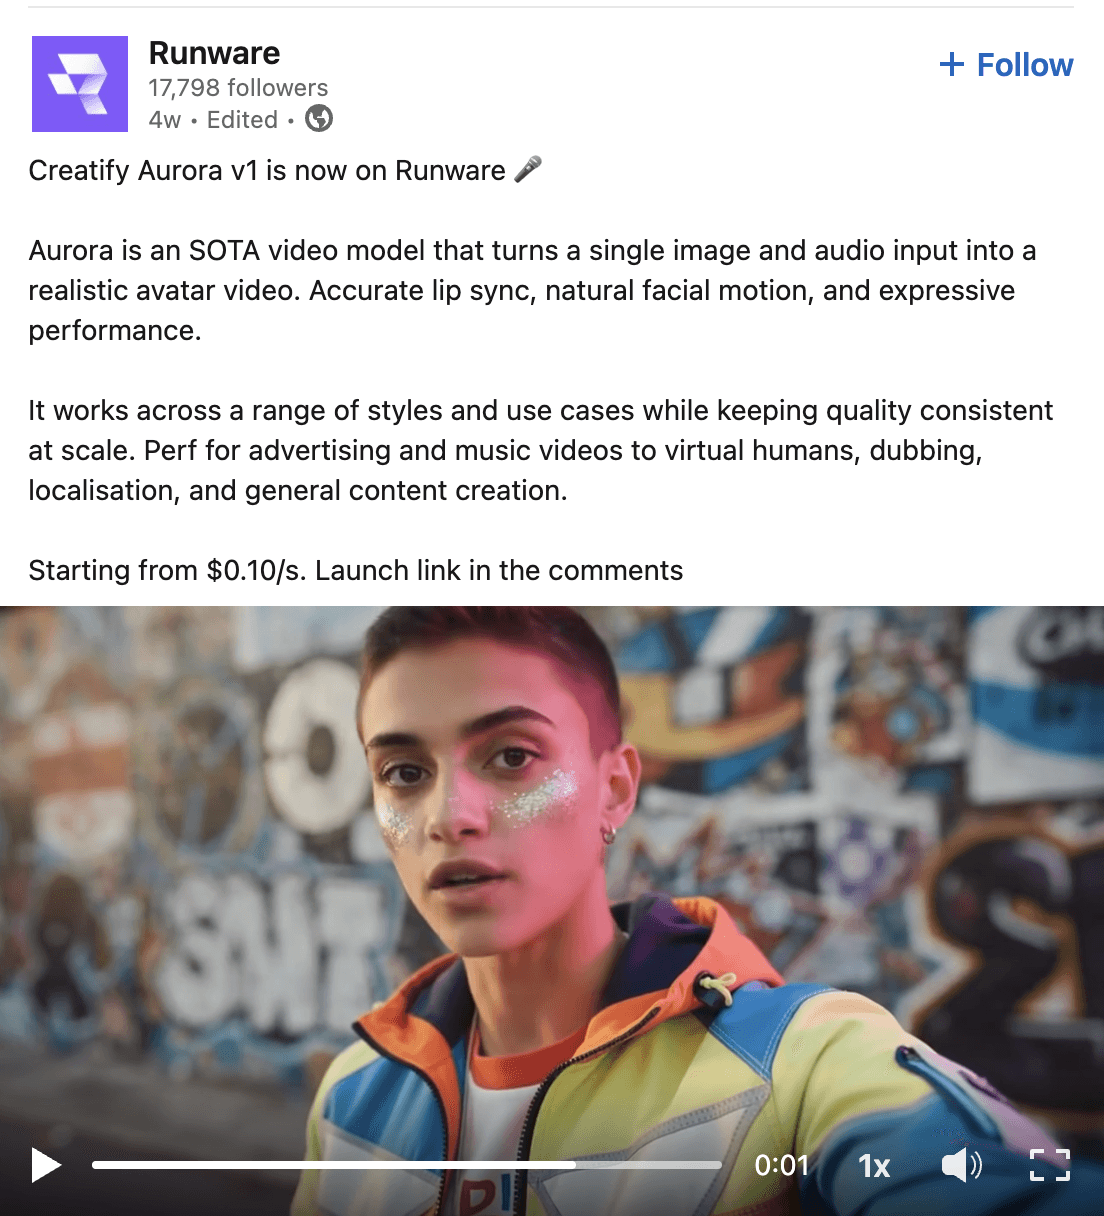Click the Runware purple logo avatar

[80, 84]
